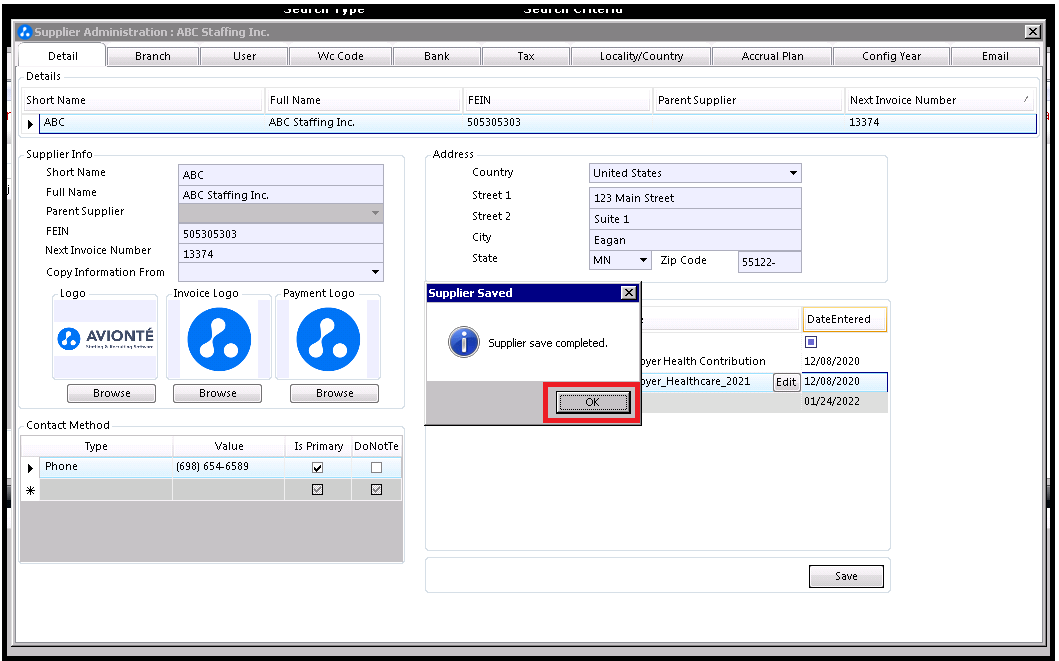Open the Branch tab
The height and width of the screenshot is (661, 1059).
click(x=153, y=56)
